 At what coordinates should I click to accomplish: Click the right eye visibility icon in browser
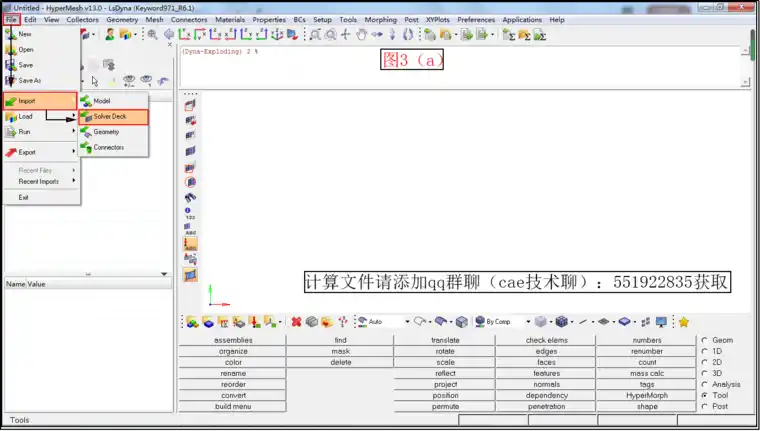(146, 80)
